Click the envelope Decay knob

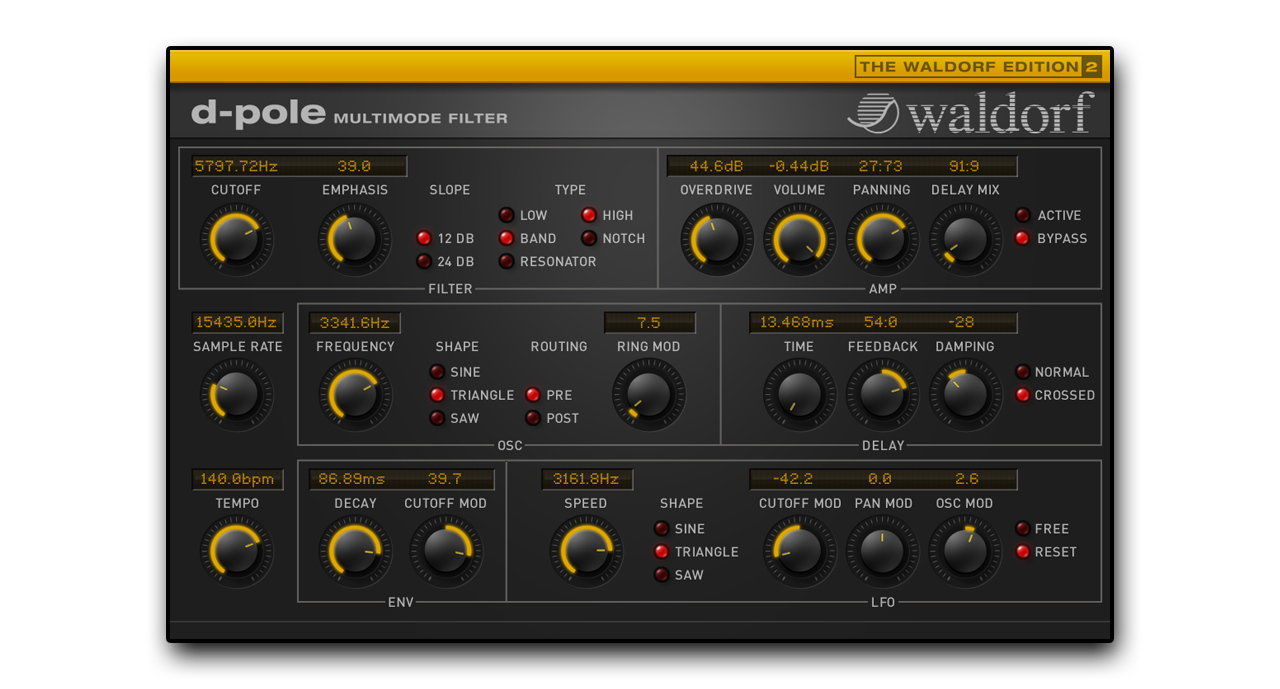pyautogui.click(x=355, y=552)
